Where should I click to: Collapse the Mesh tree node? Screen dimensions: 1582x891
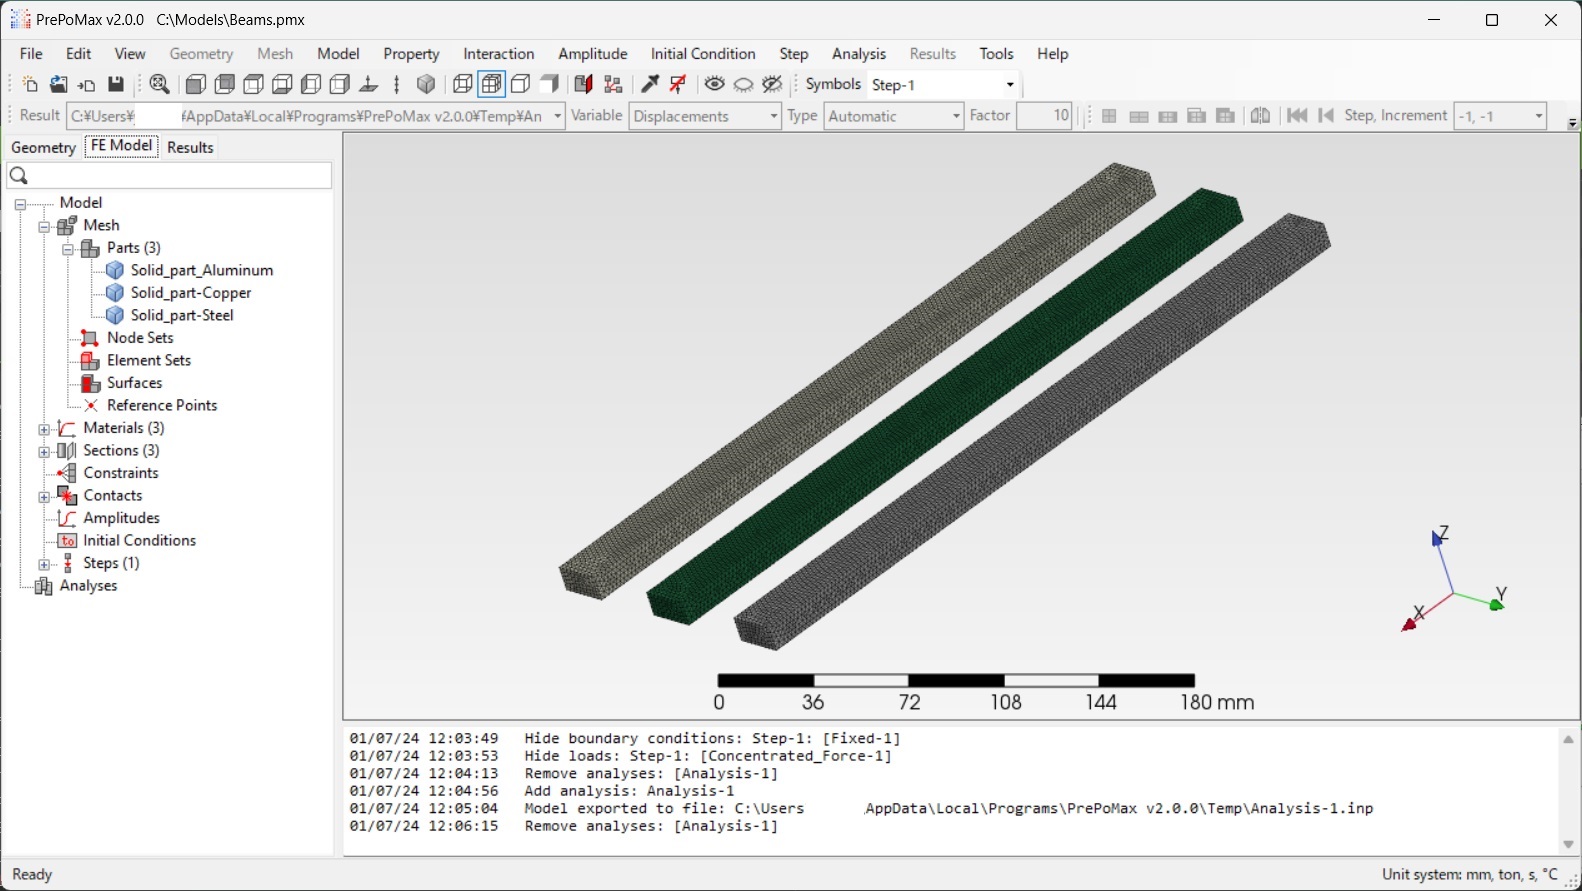(44, 227)
